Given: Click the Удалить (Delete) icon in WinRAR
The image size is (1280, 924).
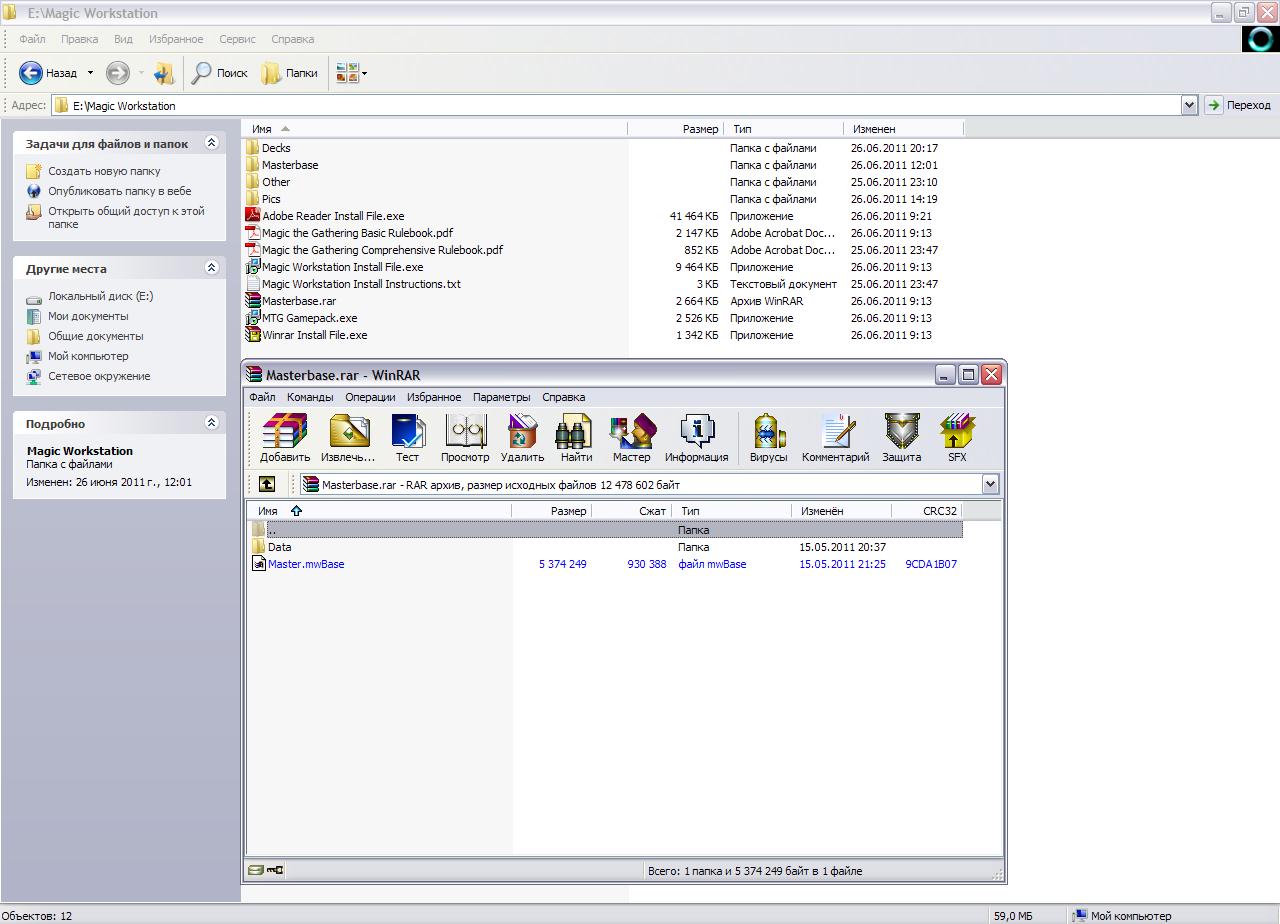Looking at the screenshot, I should pyautogui.click(x=522, y=439).
